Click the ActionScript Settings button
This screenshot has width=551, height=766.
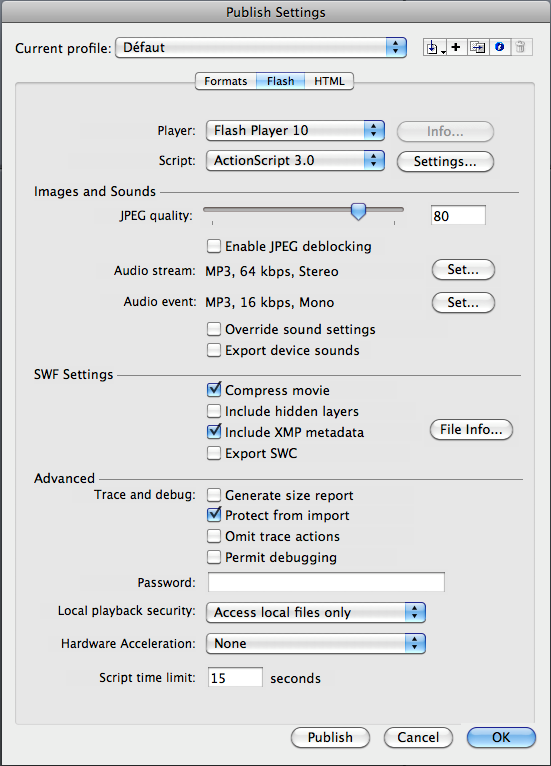445,161
